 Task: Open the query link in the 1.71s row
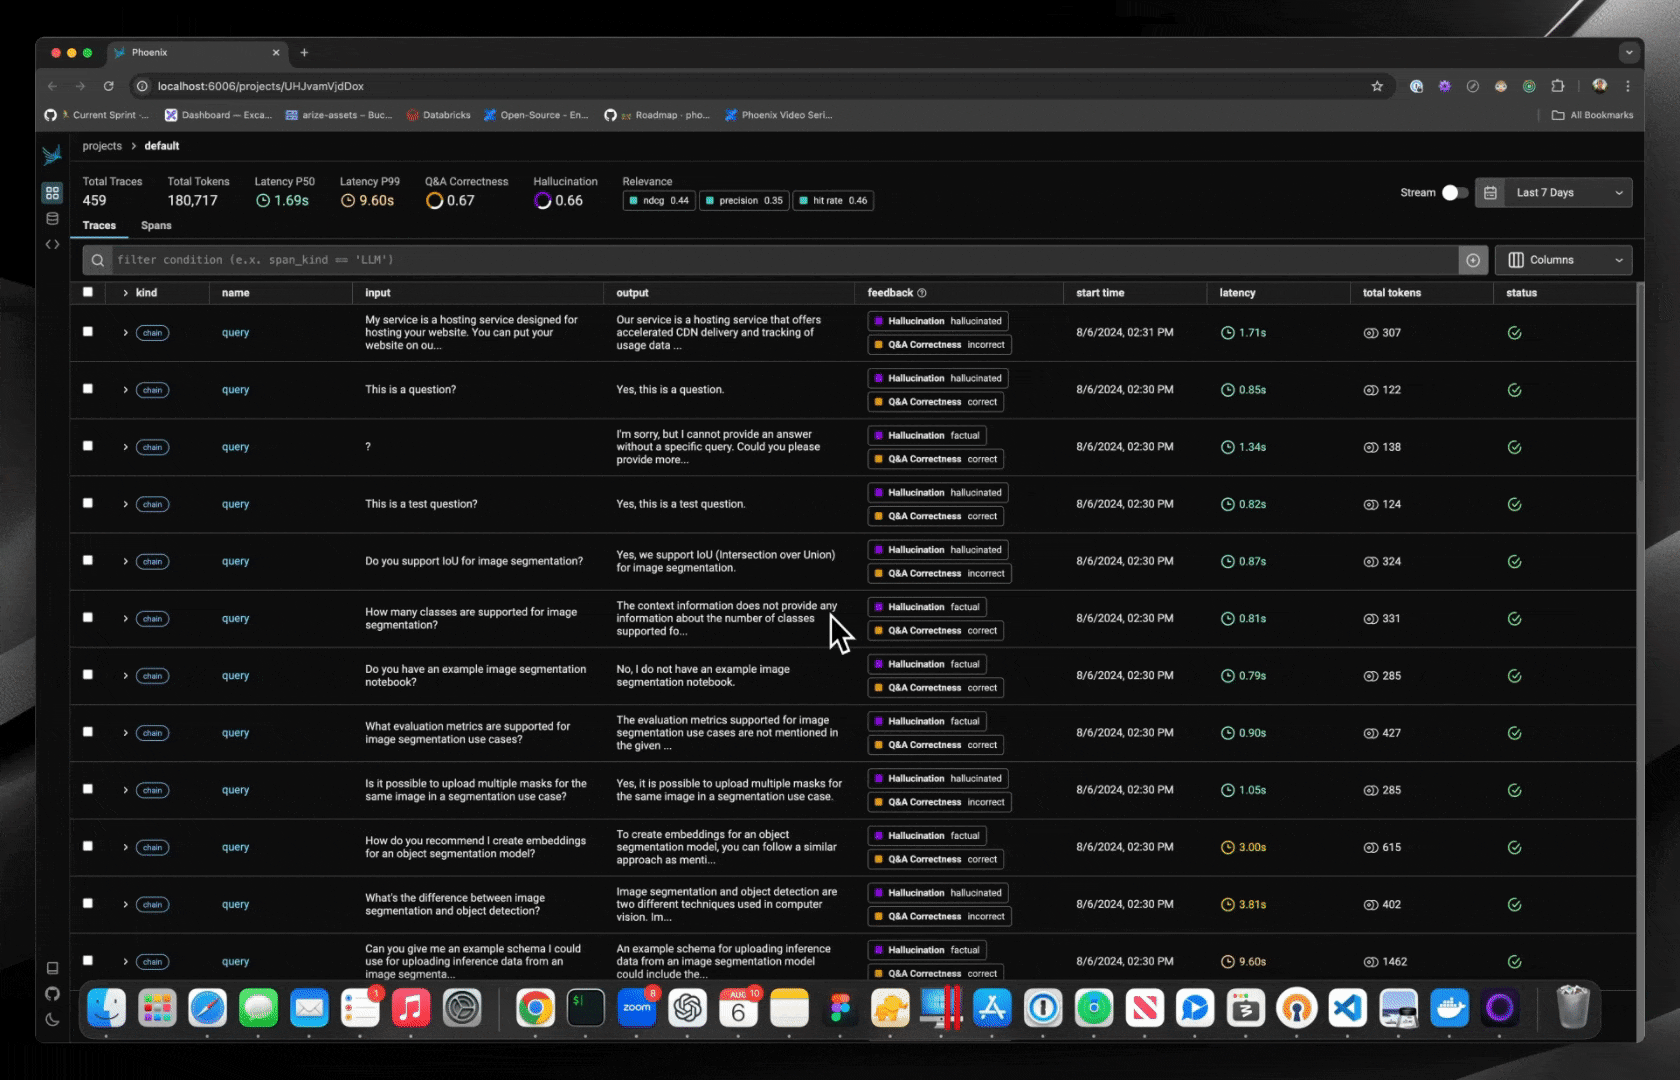click(x=235, y=333)
